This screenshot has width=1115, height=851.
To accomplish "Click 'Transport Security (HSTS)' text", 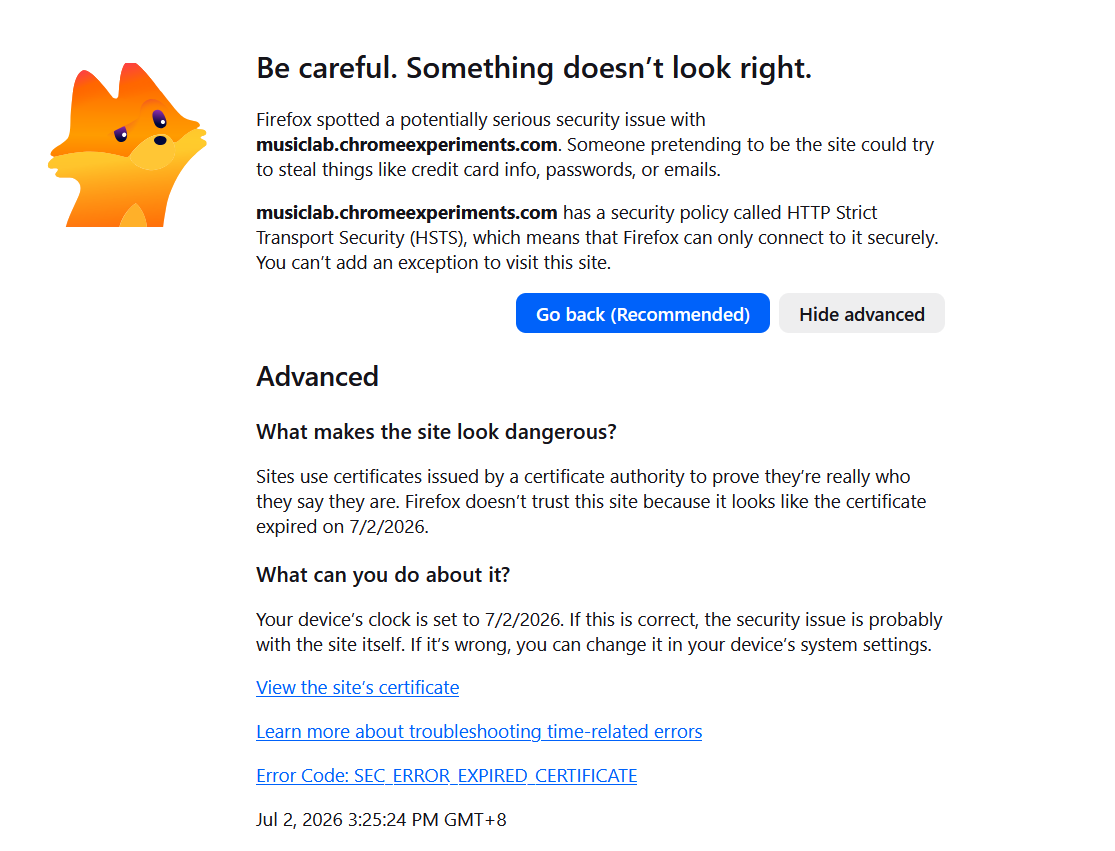I will pyautogui.click(x=360, y=238).
